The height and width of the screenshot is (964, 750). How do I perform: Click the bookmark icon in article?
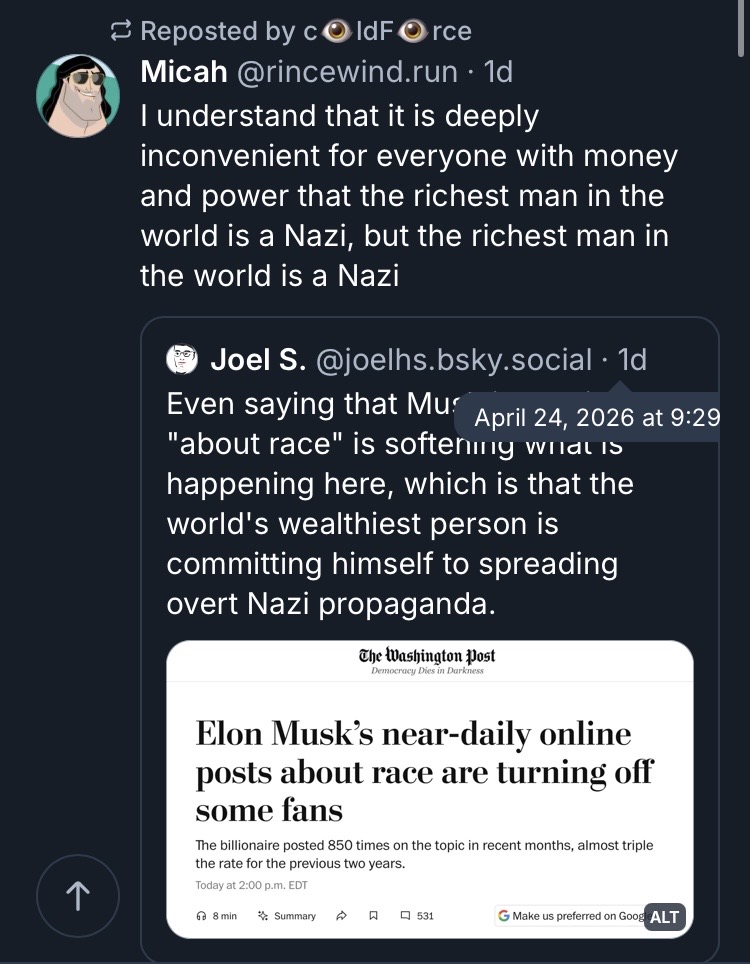373,915
